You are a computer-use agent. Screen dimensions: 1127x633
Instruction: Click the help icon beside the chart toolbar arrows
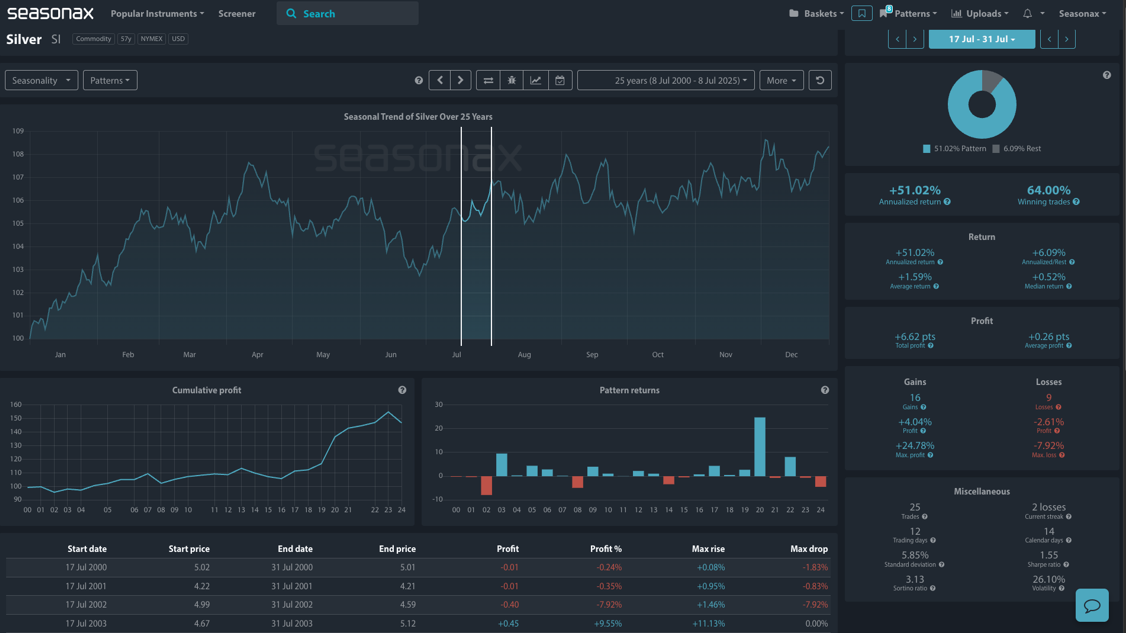point(418,80)
